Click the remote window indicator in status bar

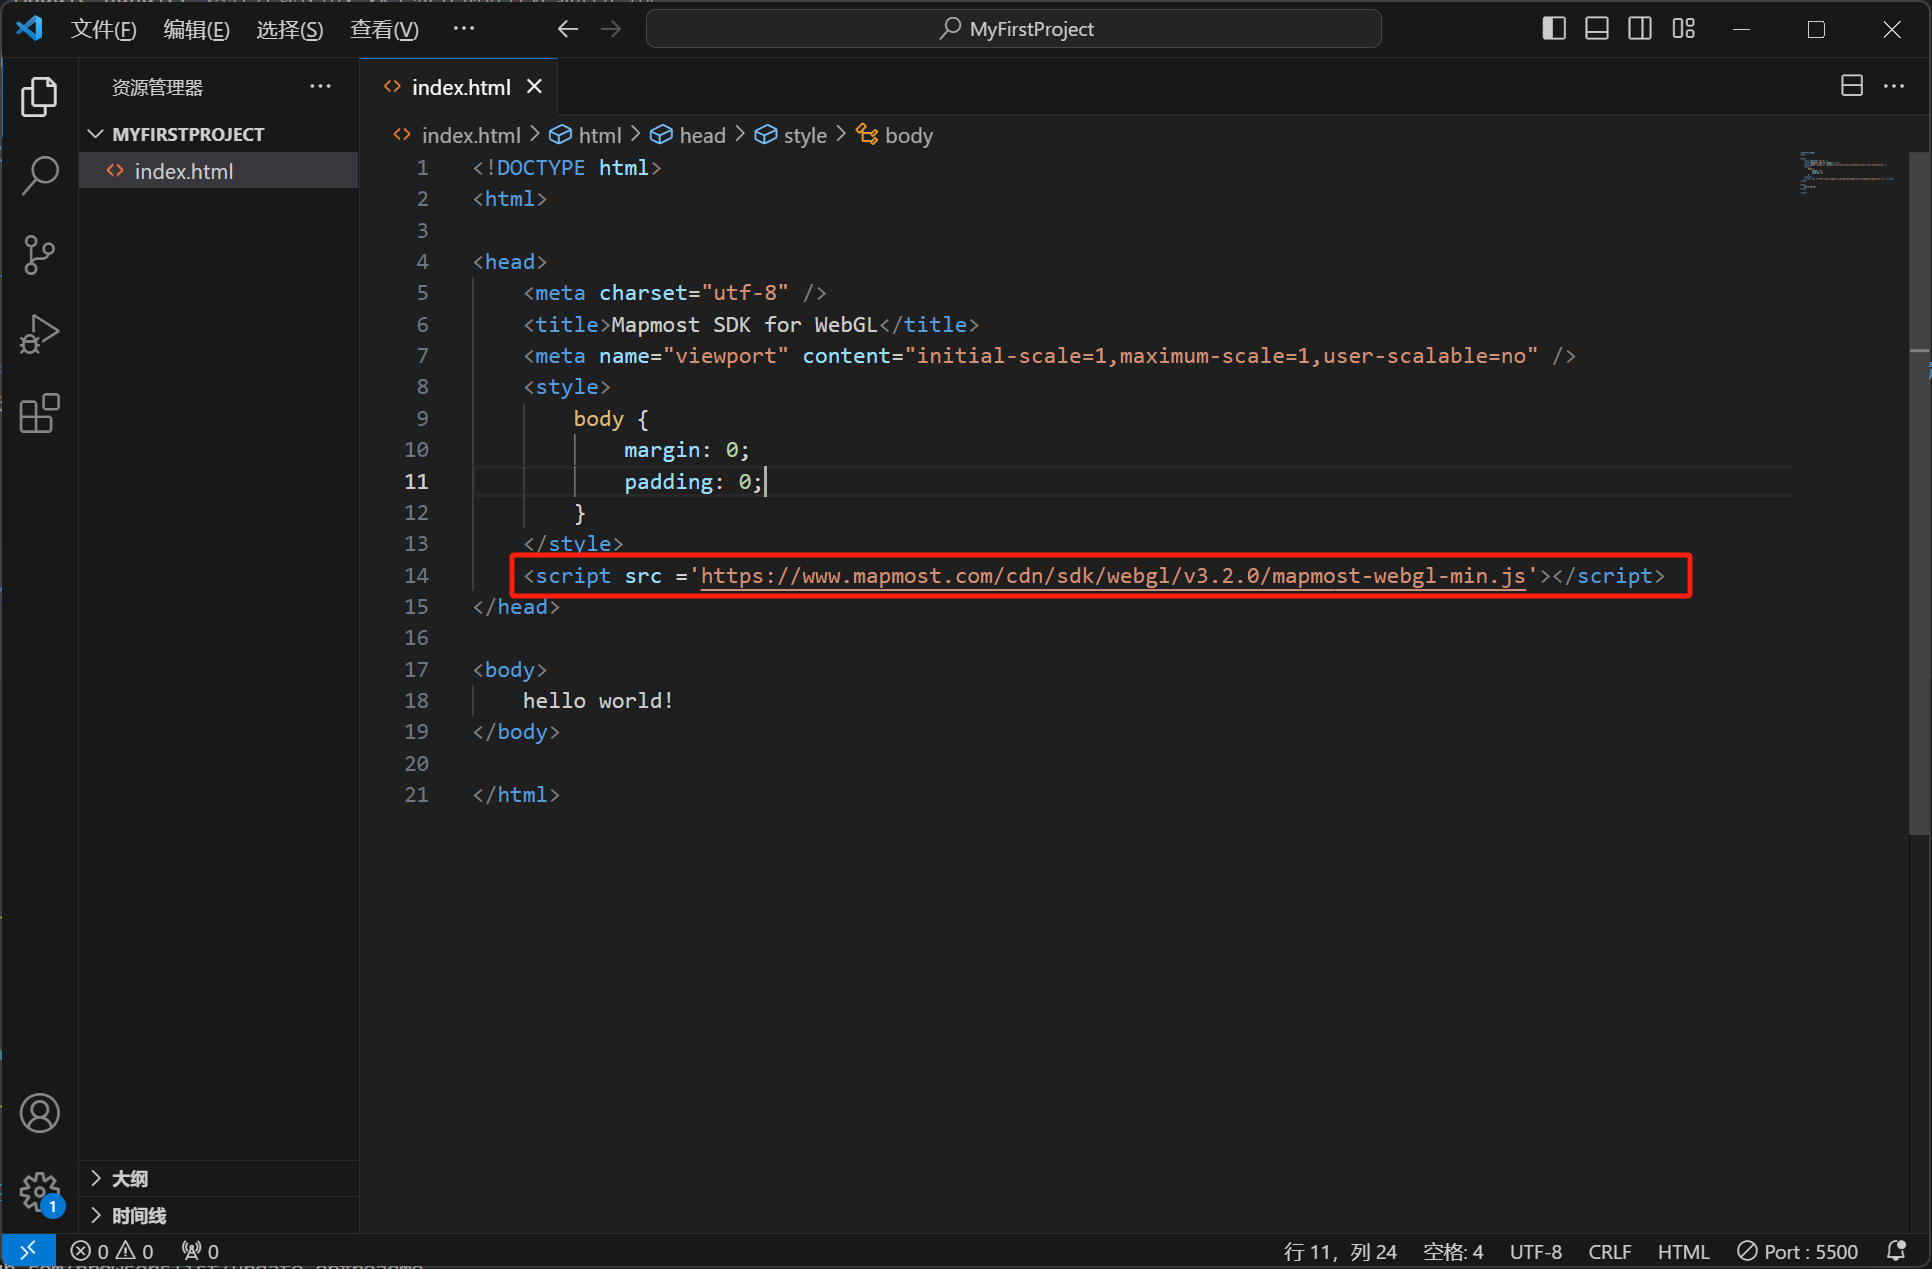point(28,1250)
